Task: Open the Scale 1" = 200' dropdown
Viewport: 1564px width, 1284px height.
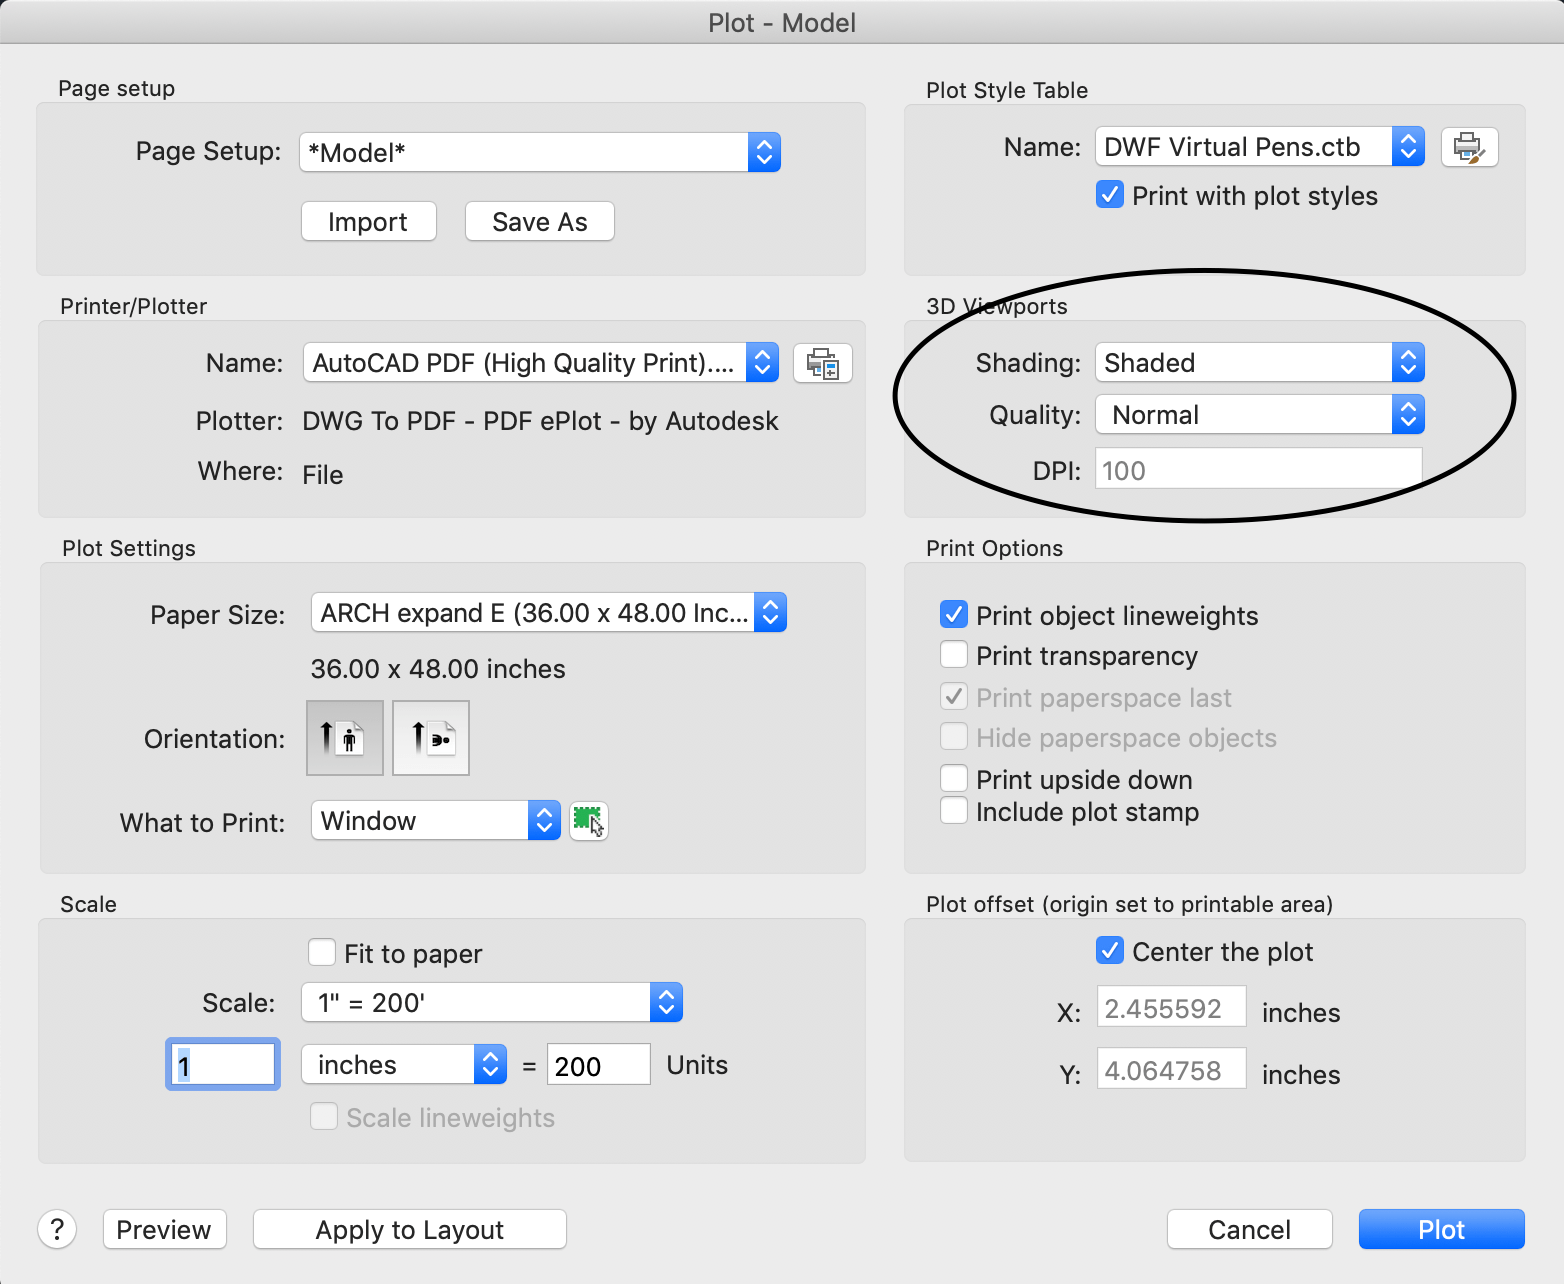Action: 492,1002
